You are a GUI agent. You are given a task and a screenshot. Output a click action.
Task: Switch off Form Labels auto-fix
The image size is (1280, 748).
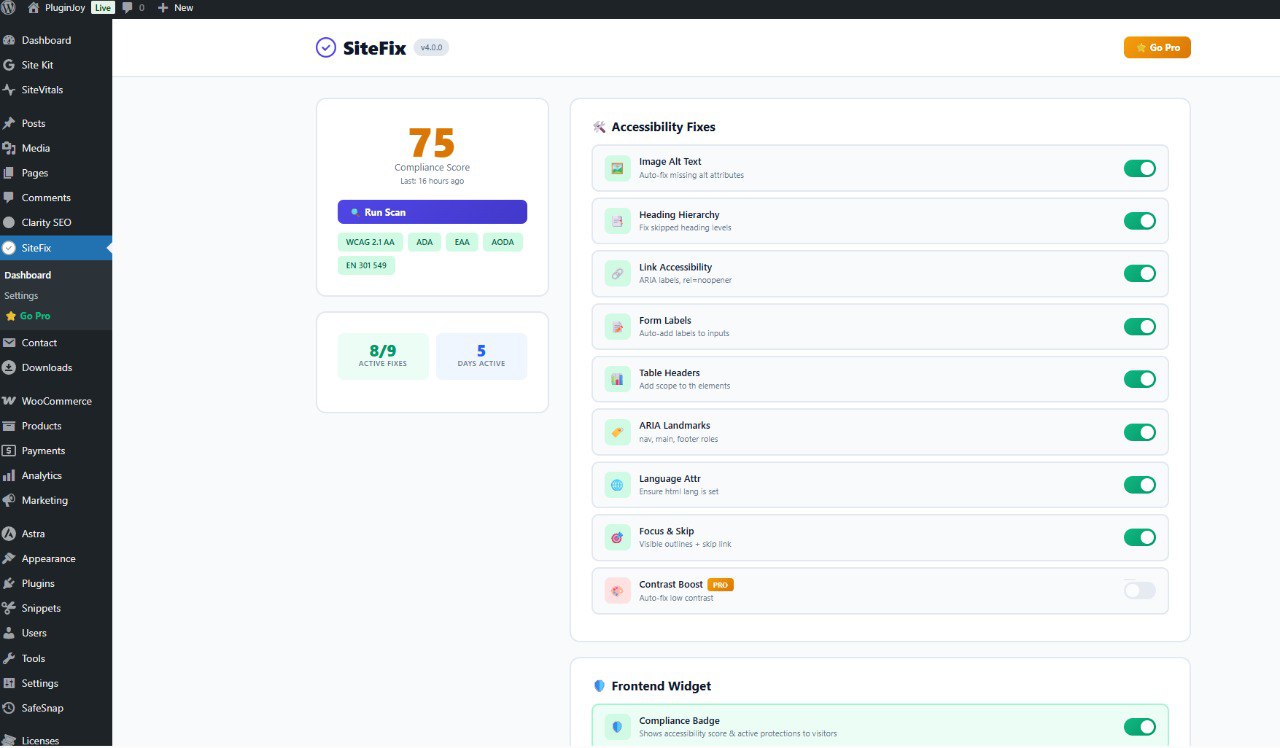[x=1139, y=326]
